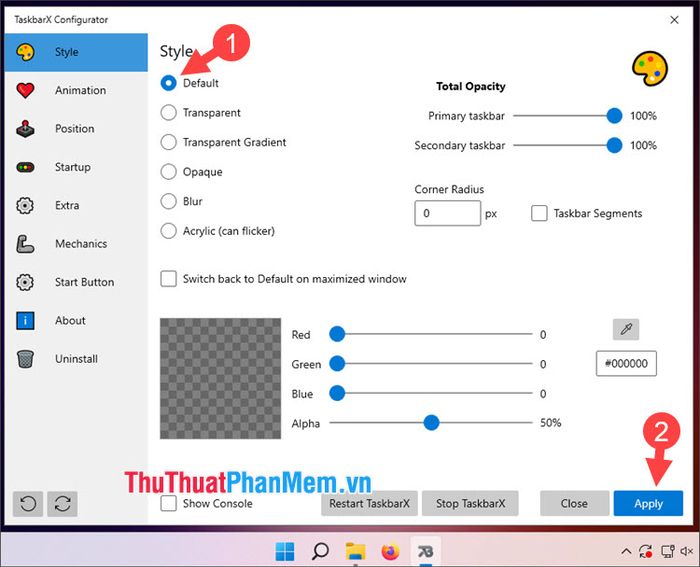This screenshot has width=700, height=567.
Task: Go to the Position tab
Action: pos(76,129)
